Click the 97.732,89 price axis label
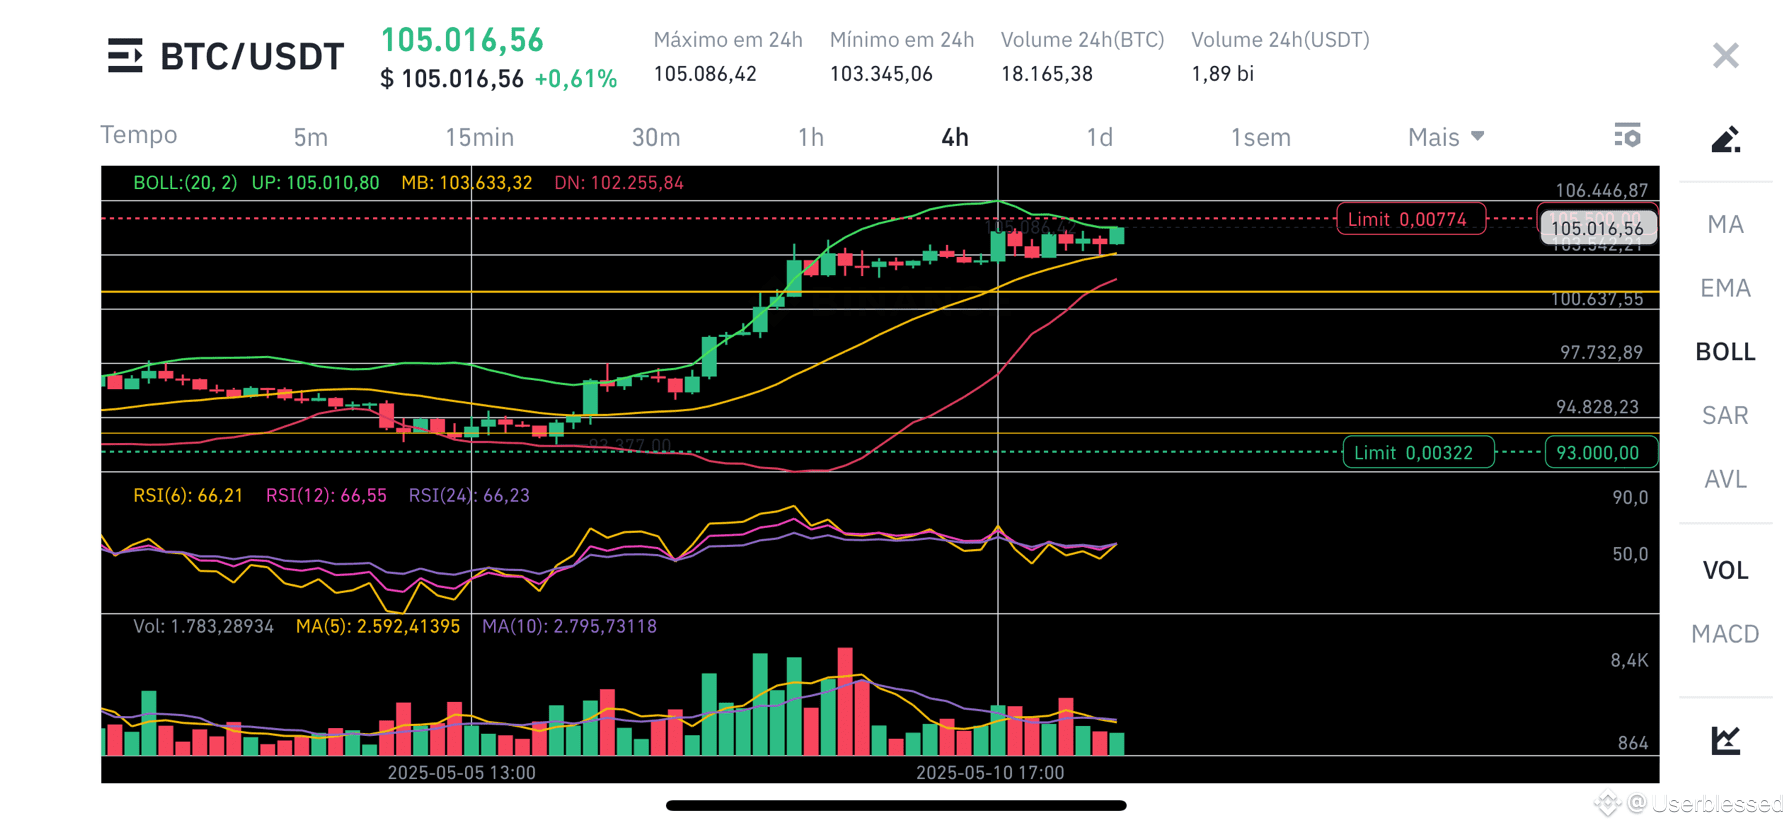This screenshot has height=828, width=1792. [1601, 353]
